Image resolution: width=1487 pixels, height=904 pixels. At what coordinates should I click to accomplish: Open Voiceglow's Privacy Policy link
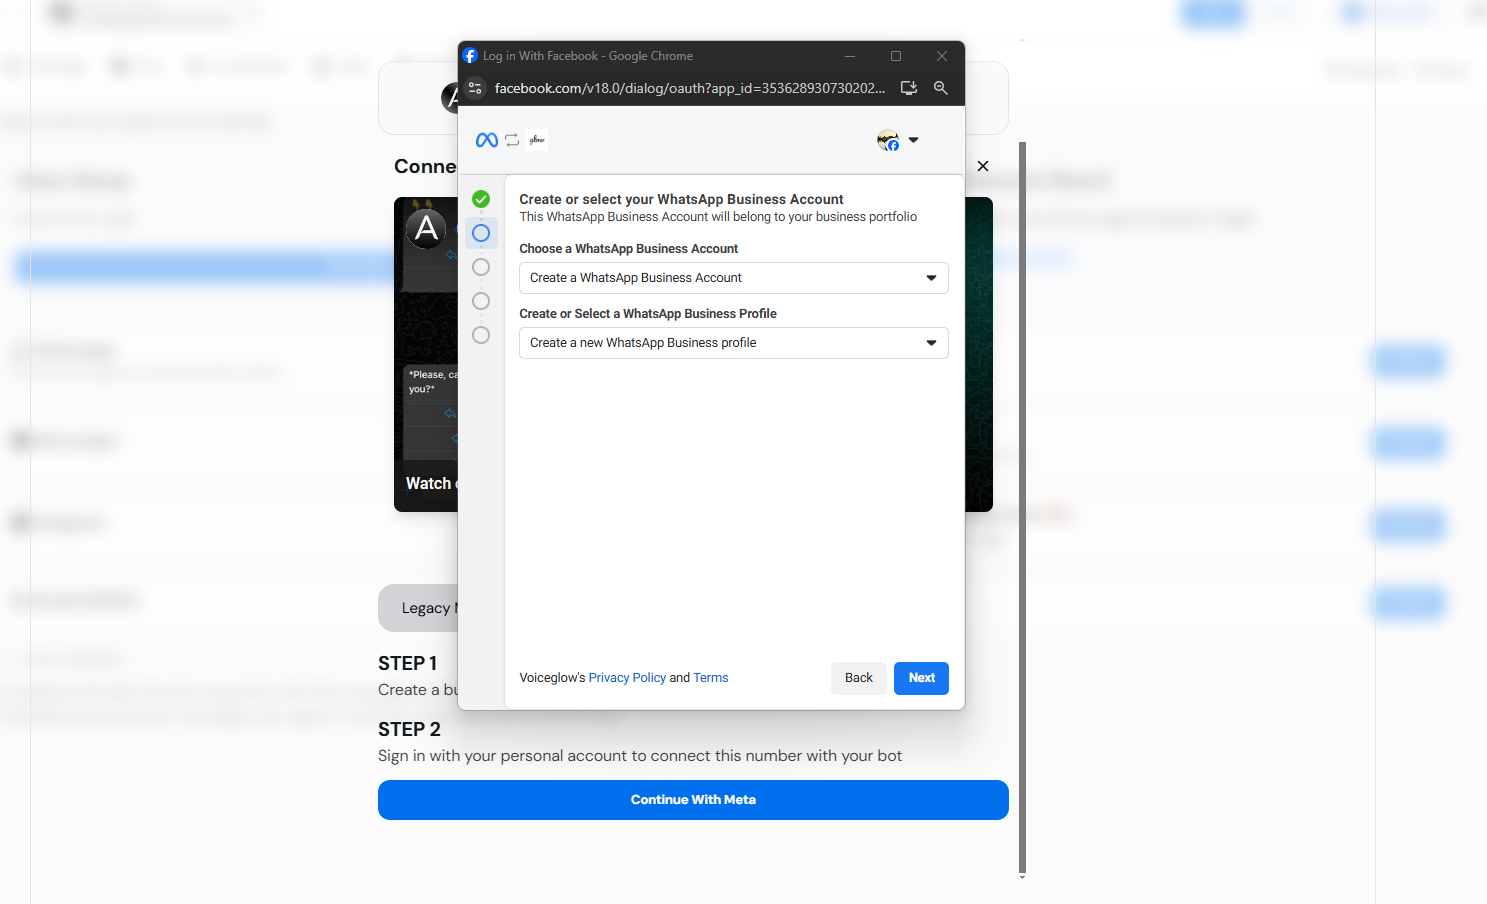[x=627, y=677]
